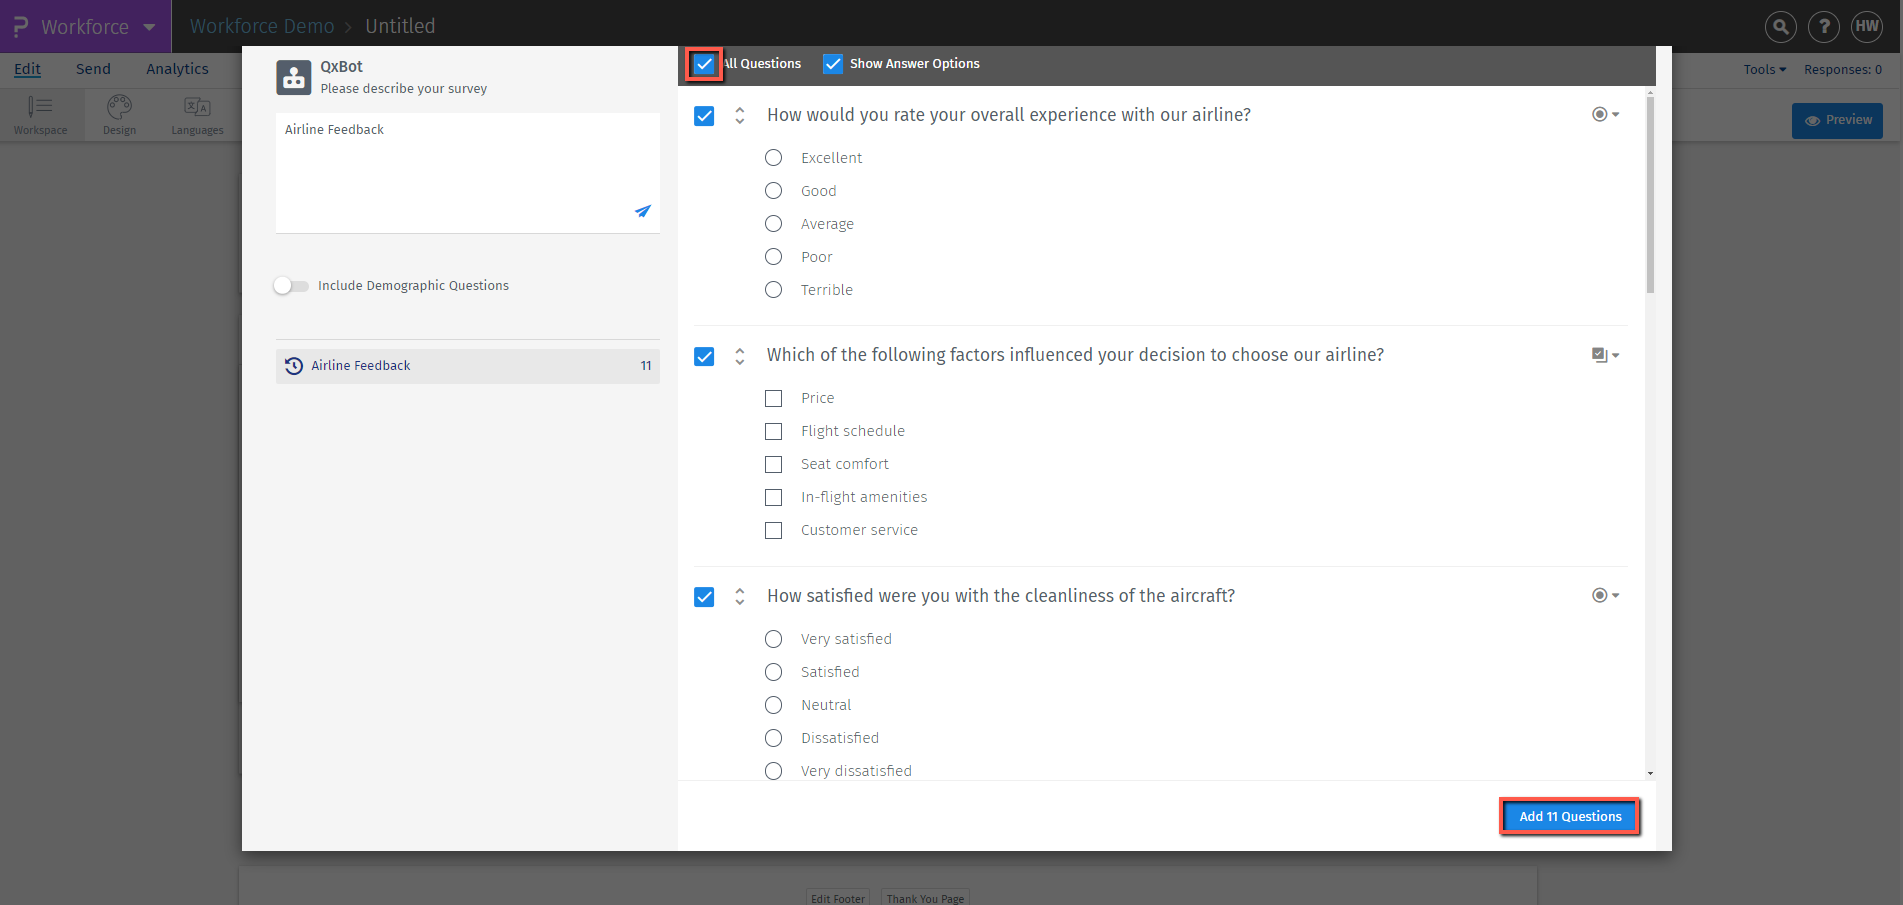This screenshot has height=905, width=1903.
Task: Select the Languages icon
Action: (x=196, y=114)
